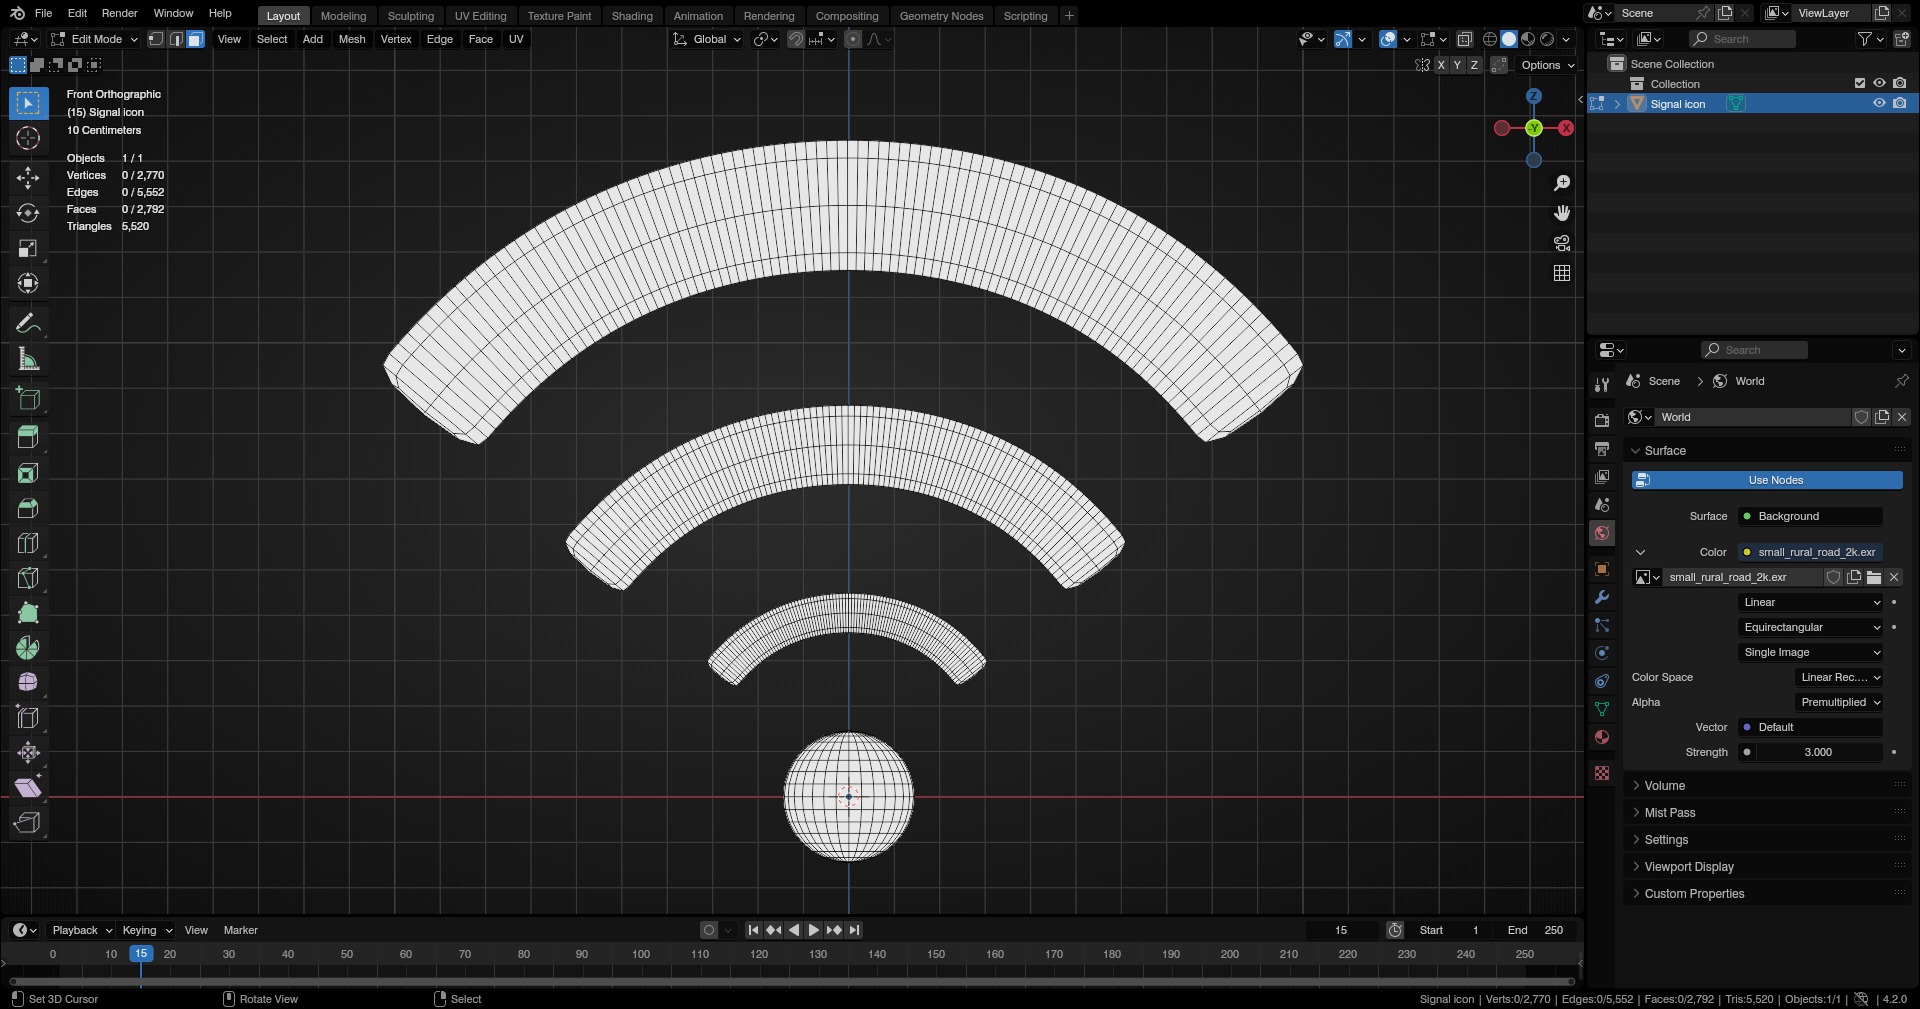1920x1009 pixels.
Task: Open the Render properties tab
Action: [1602, 421]
